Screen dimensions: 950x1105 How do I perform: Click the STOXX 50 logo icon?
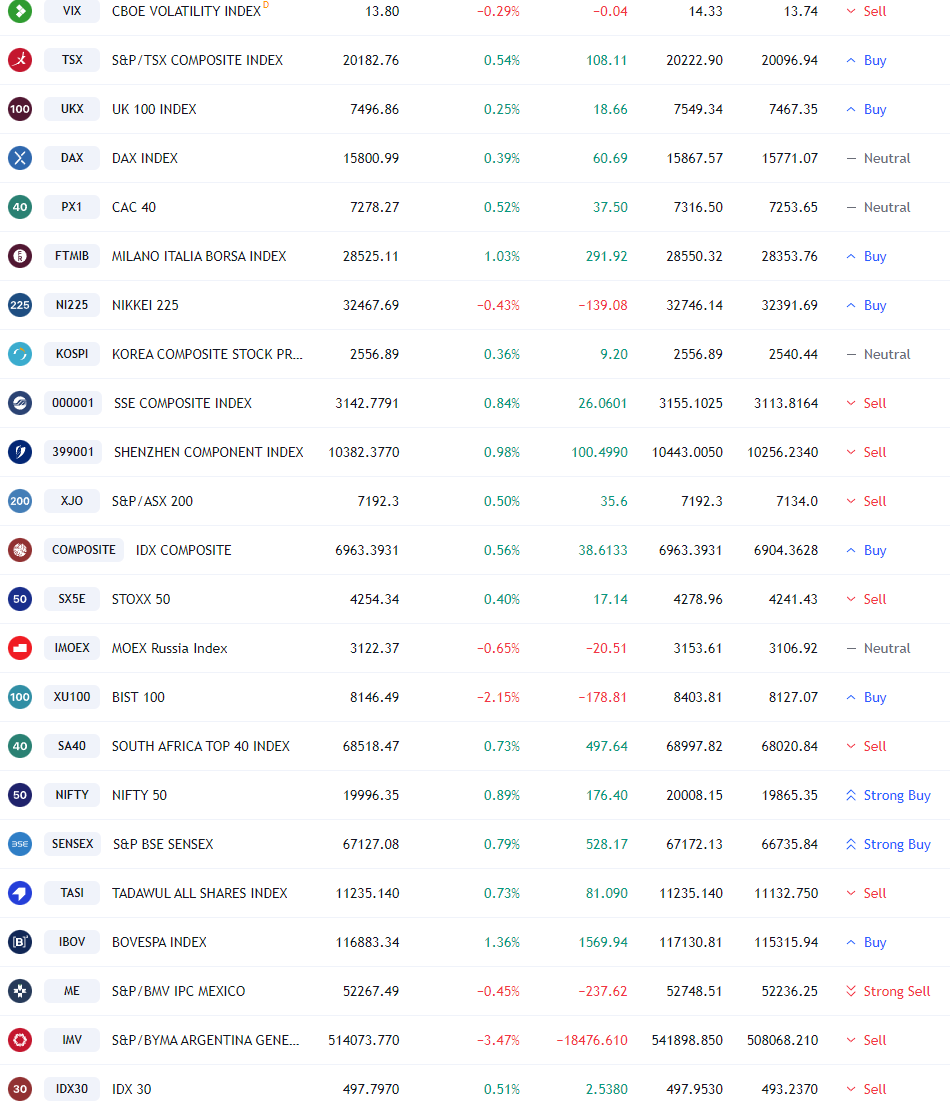click(x=20, y=599)
